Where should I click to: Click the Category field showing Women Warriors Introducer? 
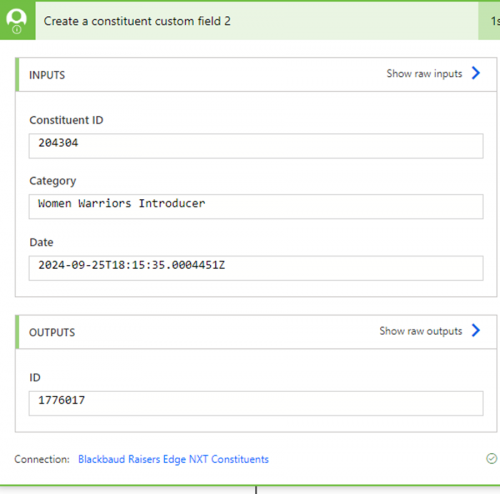(x=256, y=207)
